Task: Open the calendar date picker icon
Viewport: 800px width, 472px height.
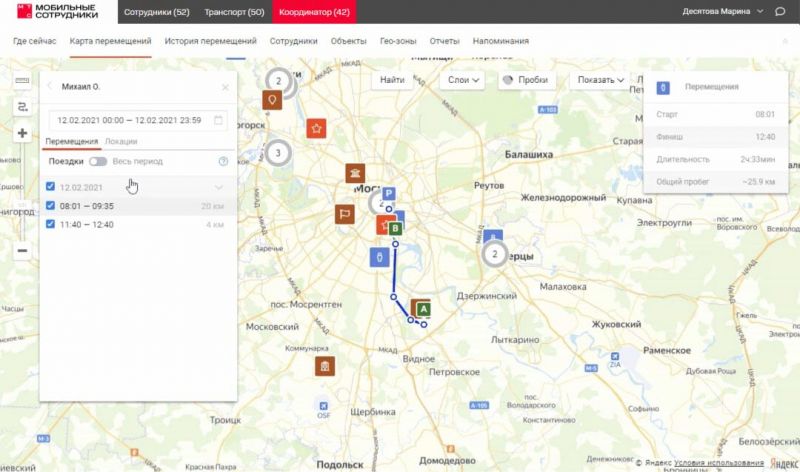Action: click(219, 120)
